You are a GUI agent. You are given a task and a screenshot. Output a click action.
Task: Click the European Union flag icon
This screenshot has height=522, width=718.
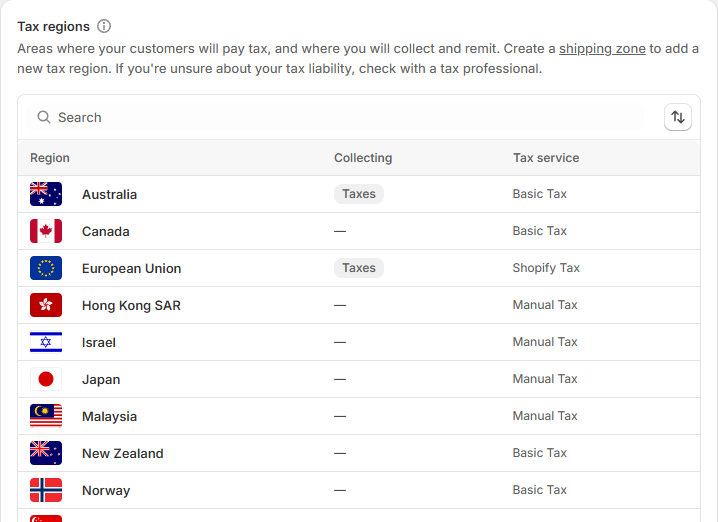pos(46,268)
